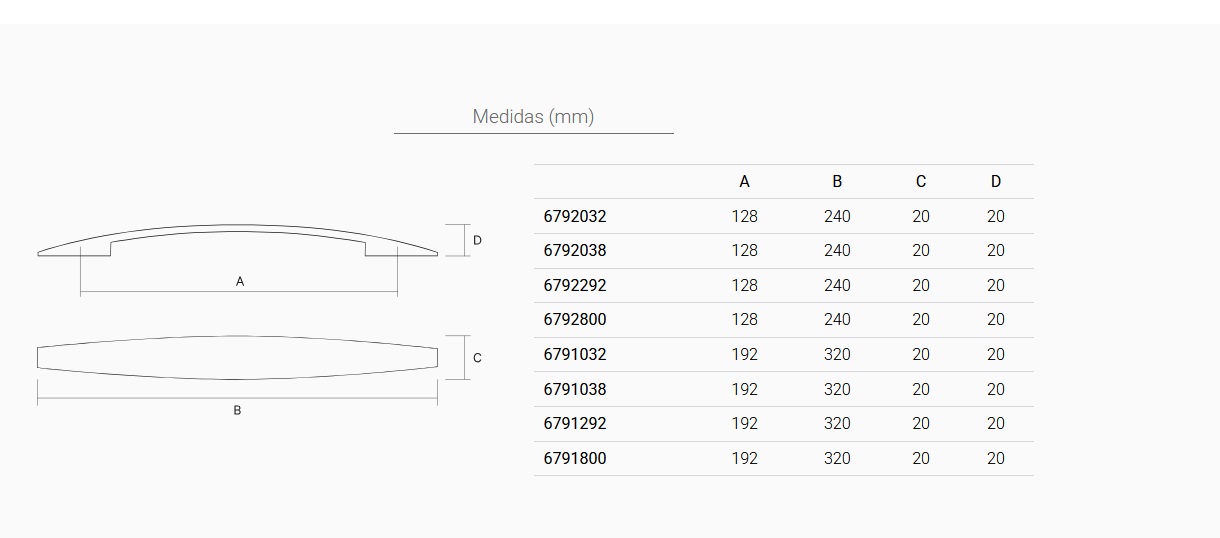Select product code 6792032
Viewport: 1220px width, 538px height.
575,216
